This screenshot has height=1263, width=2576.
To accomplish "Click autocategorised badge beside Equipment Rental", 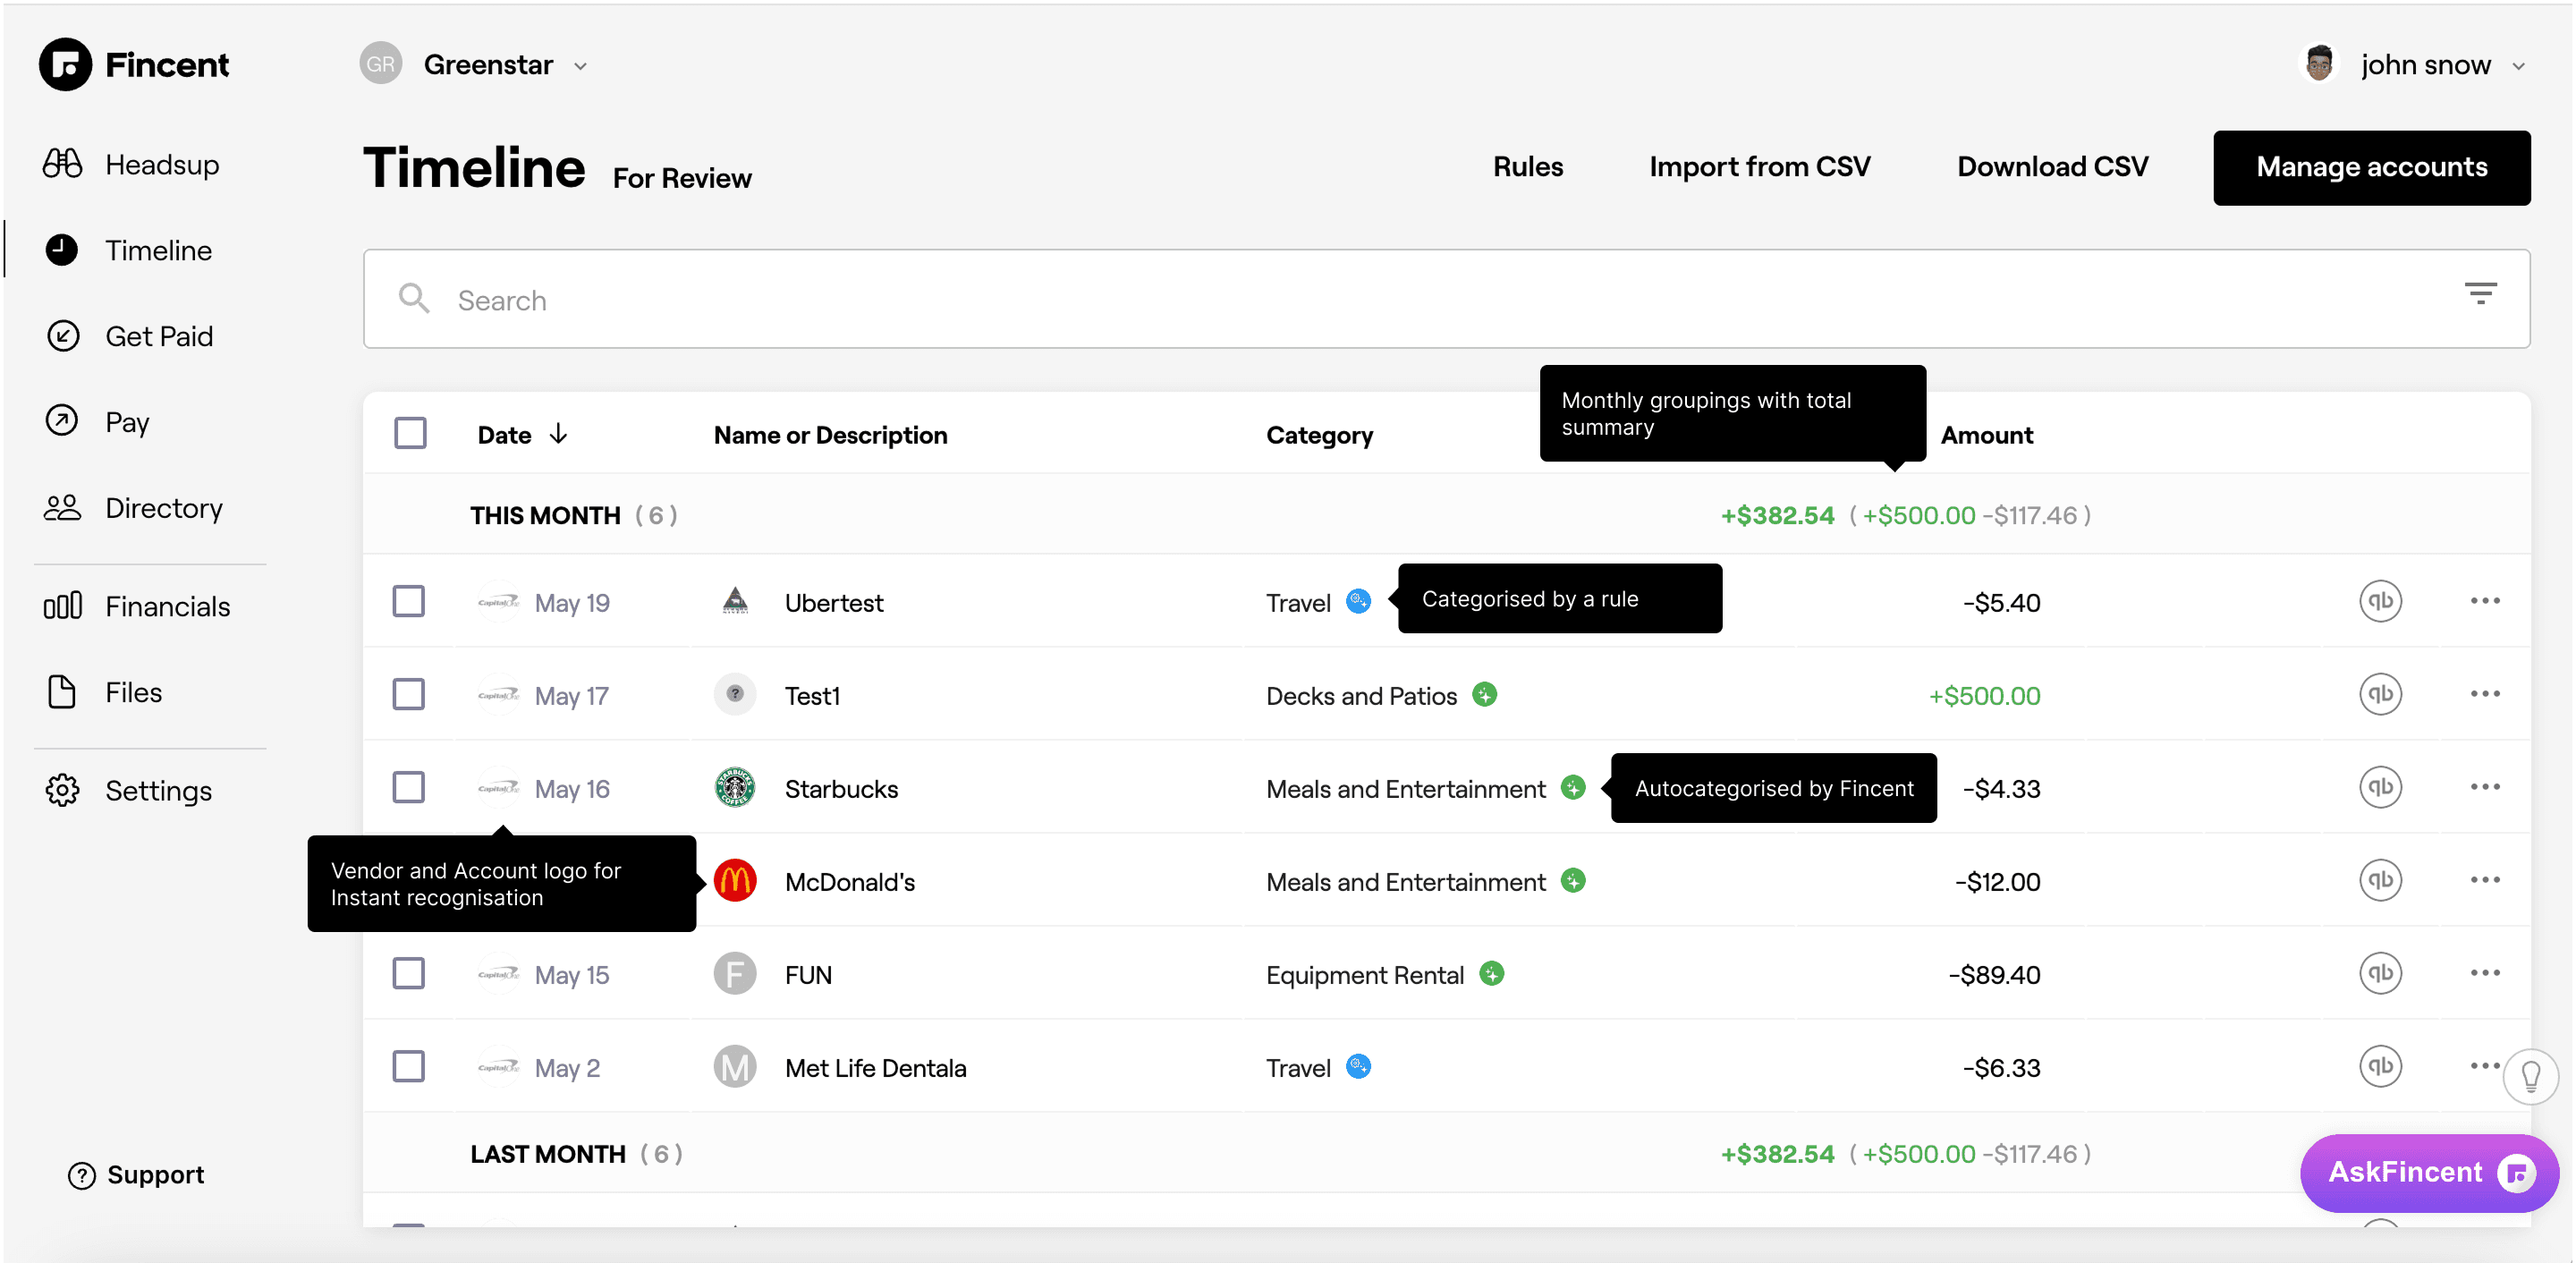I will tap(1491, 973).
